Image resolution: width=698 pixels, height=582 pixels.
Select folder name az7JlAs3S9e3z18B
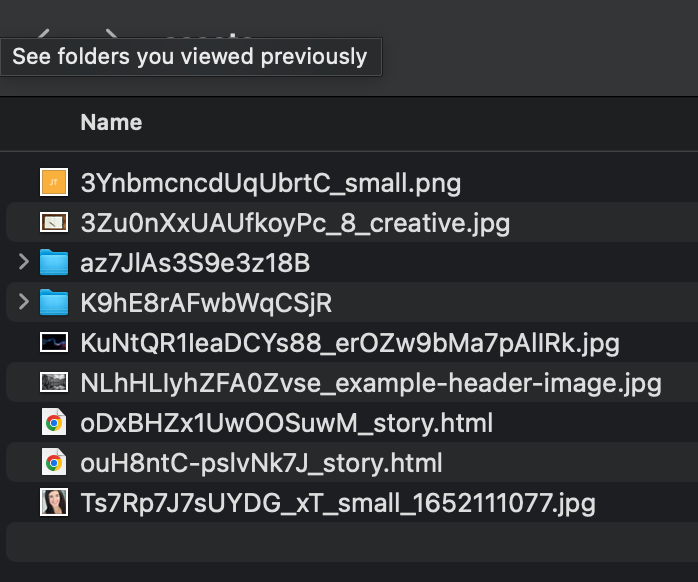pos(195,263)
